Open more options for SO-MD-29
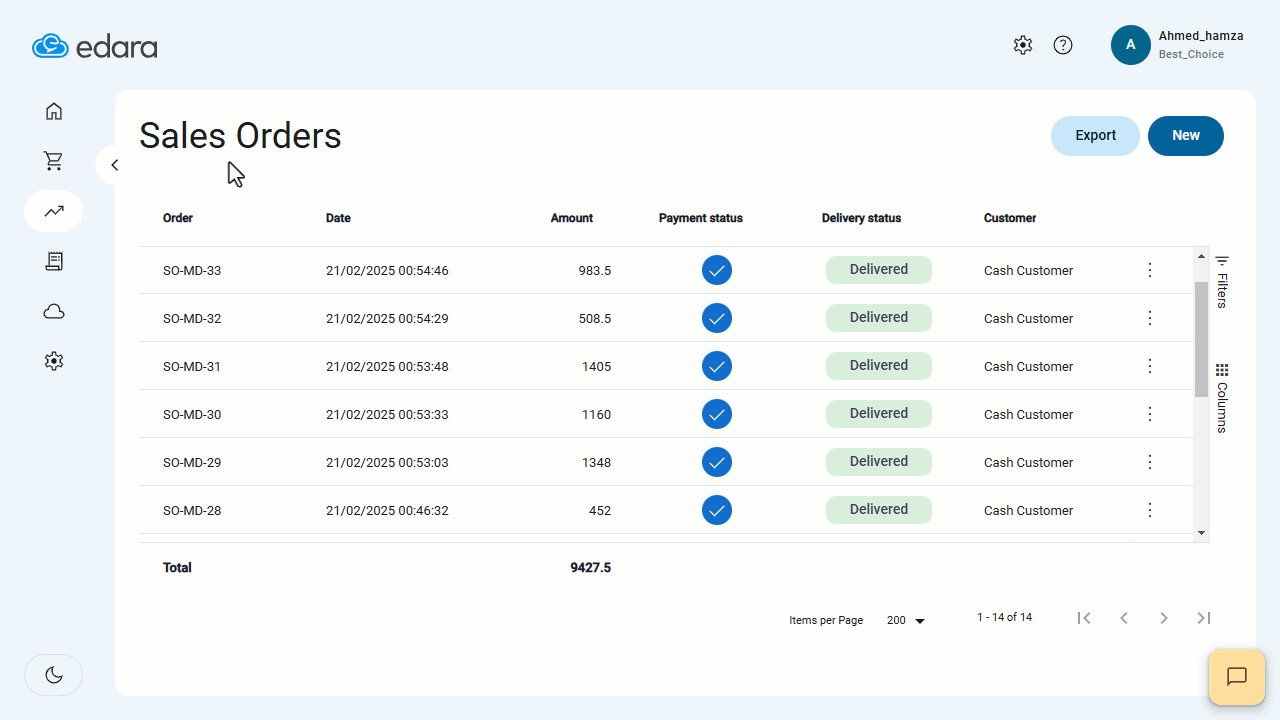Viewport: 1280px width, 720px height. click(x=1150, y=462)
